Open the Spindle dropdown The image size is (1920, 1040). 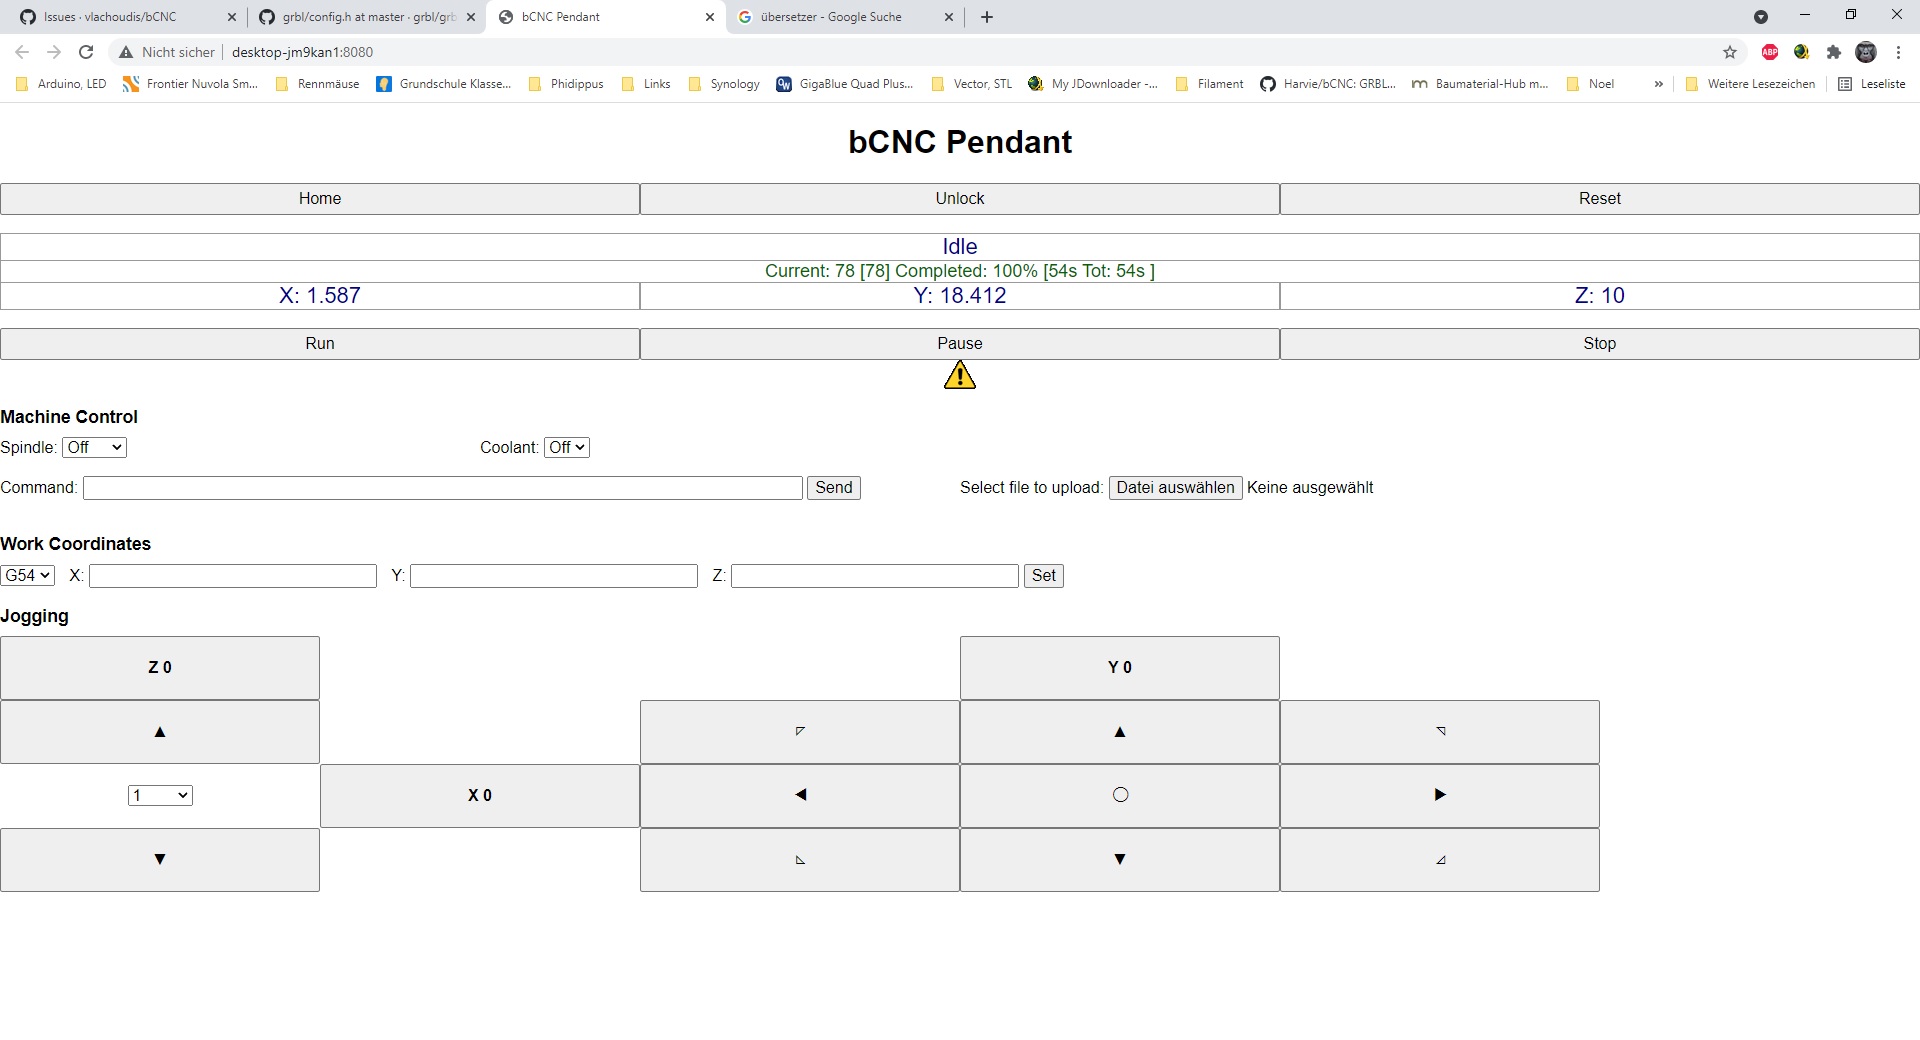click(94, 448)
